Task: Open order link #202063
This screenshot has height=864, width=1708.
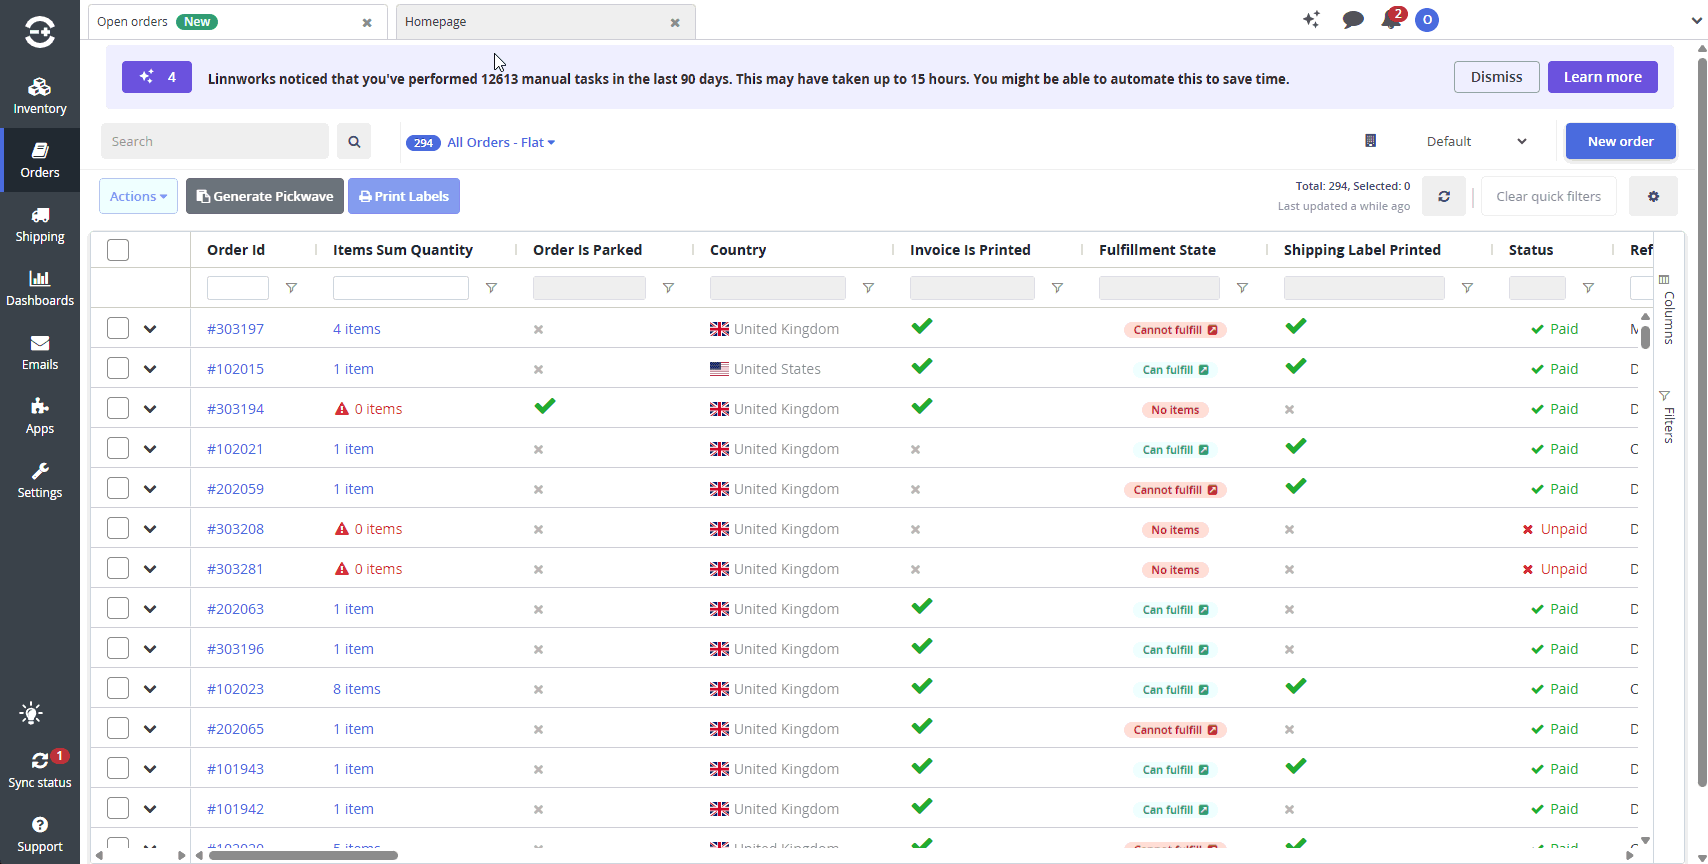Action: [x=235, y=608]
